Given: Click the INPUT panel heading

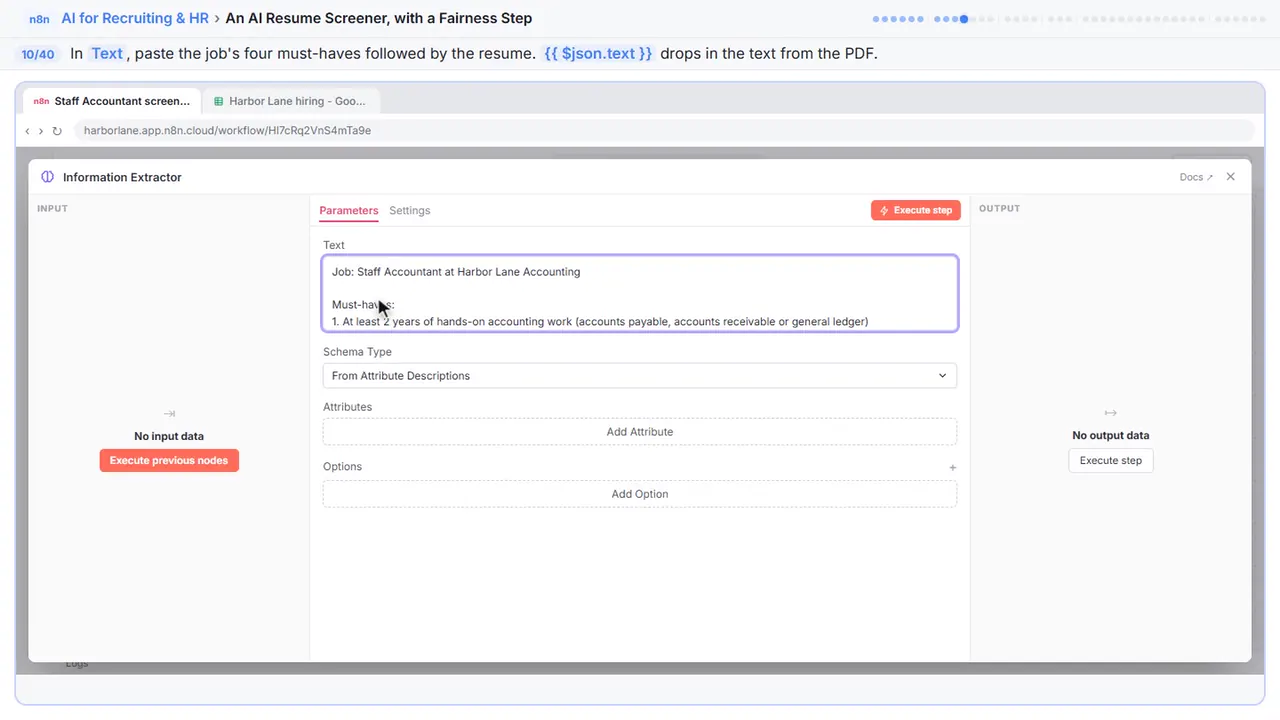Looking at the screenshot, I should coord(52,209).
